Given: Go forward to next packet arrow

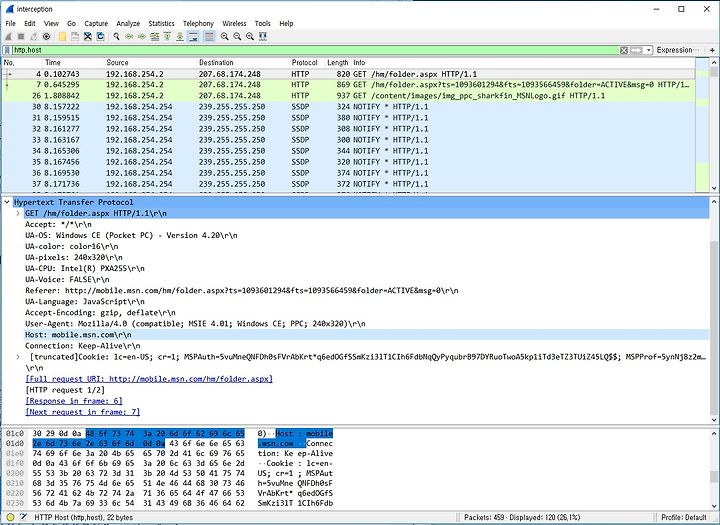Looking at the screenshot, I should [x=141, y=37].
